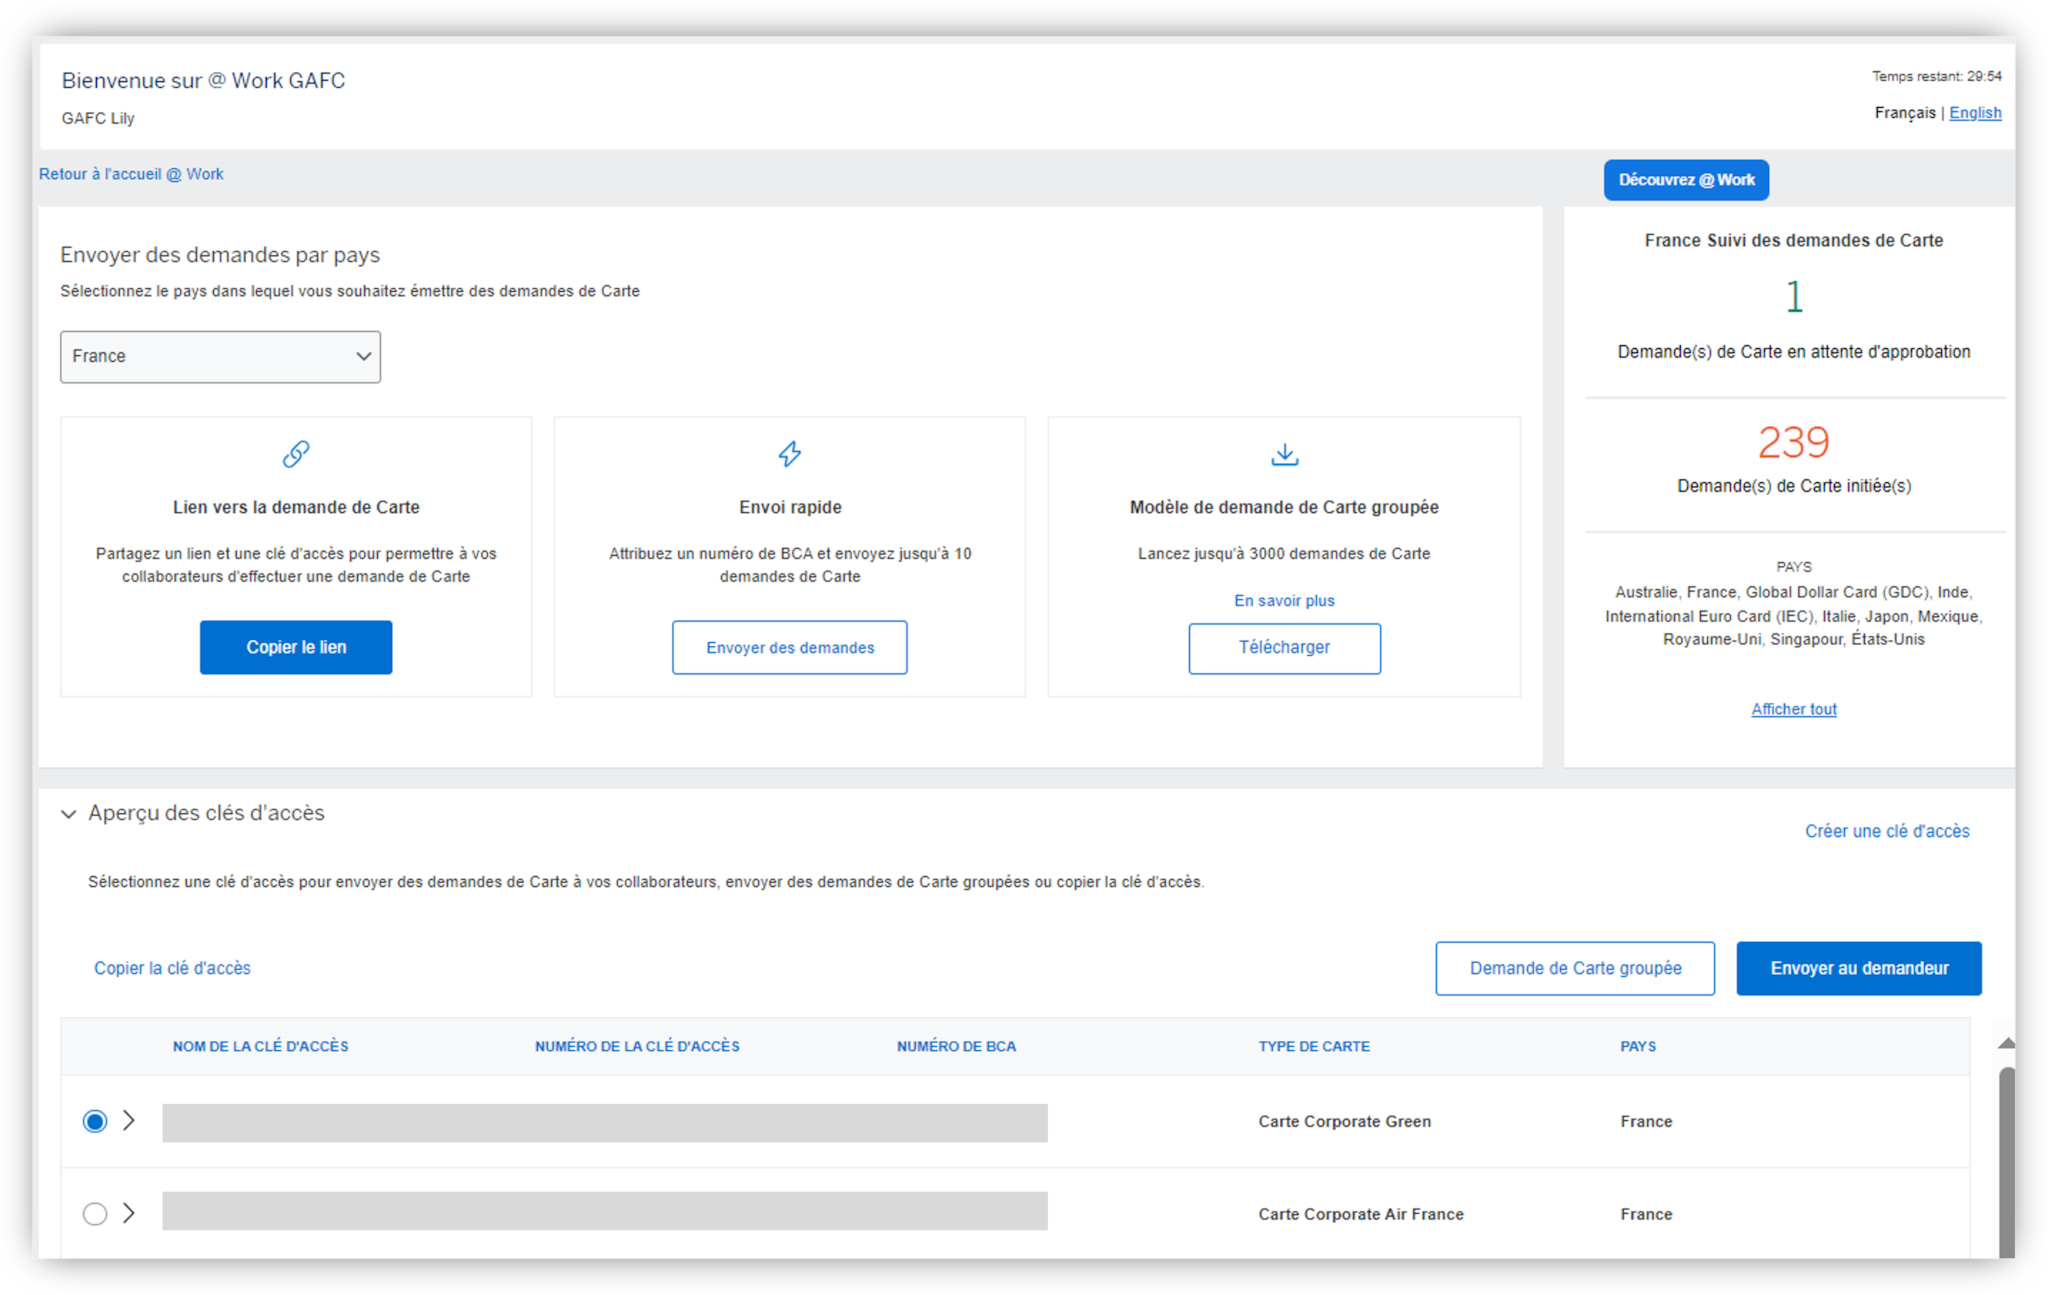Click the lightning bolt Envoi rapide icon

point(790,454)
